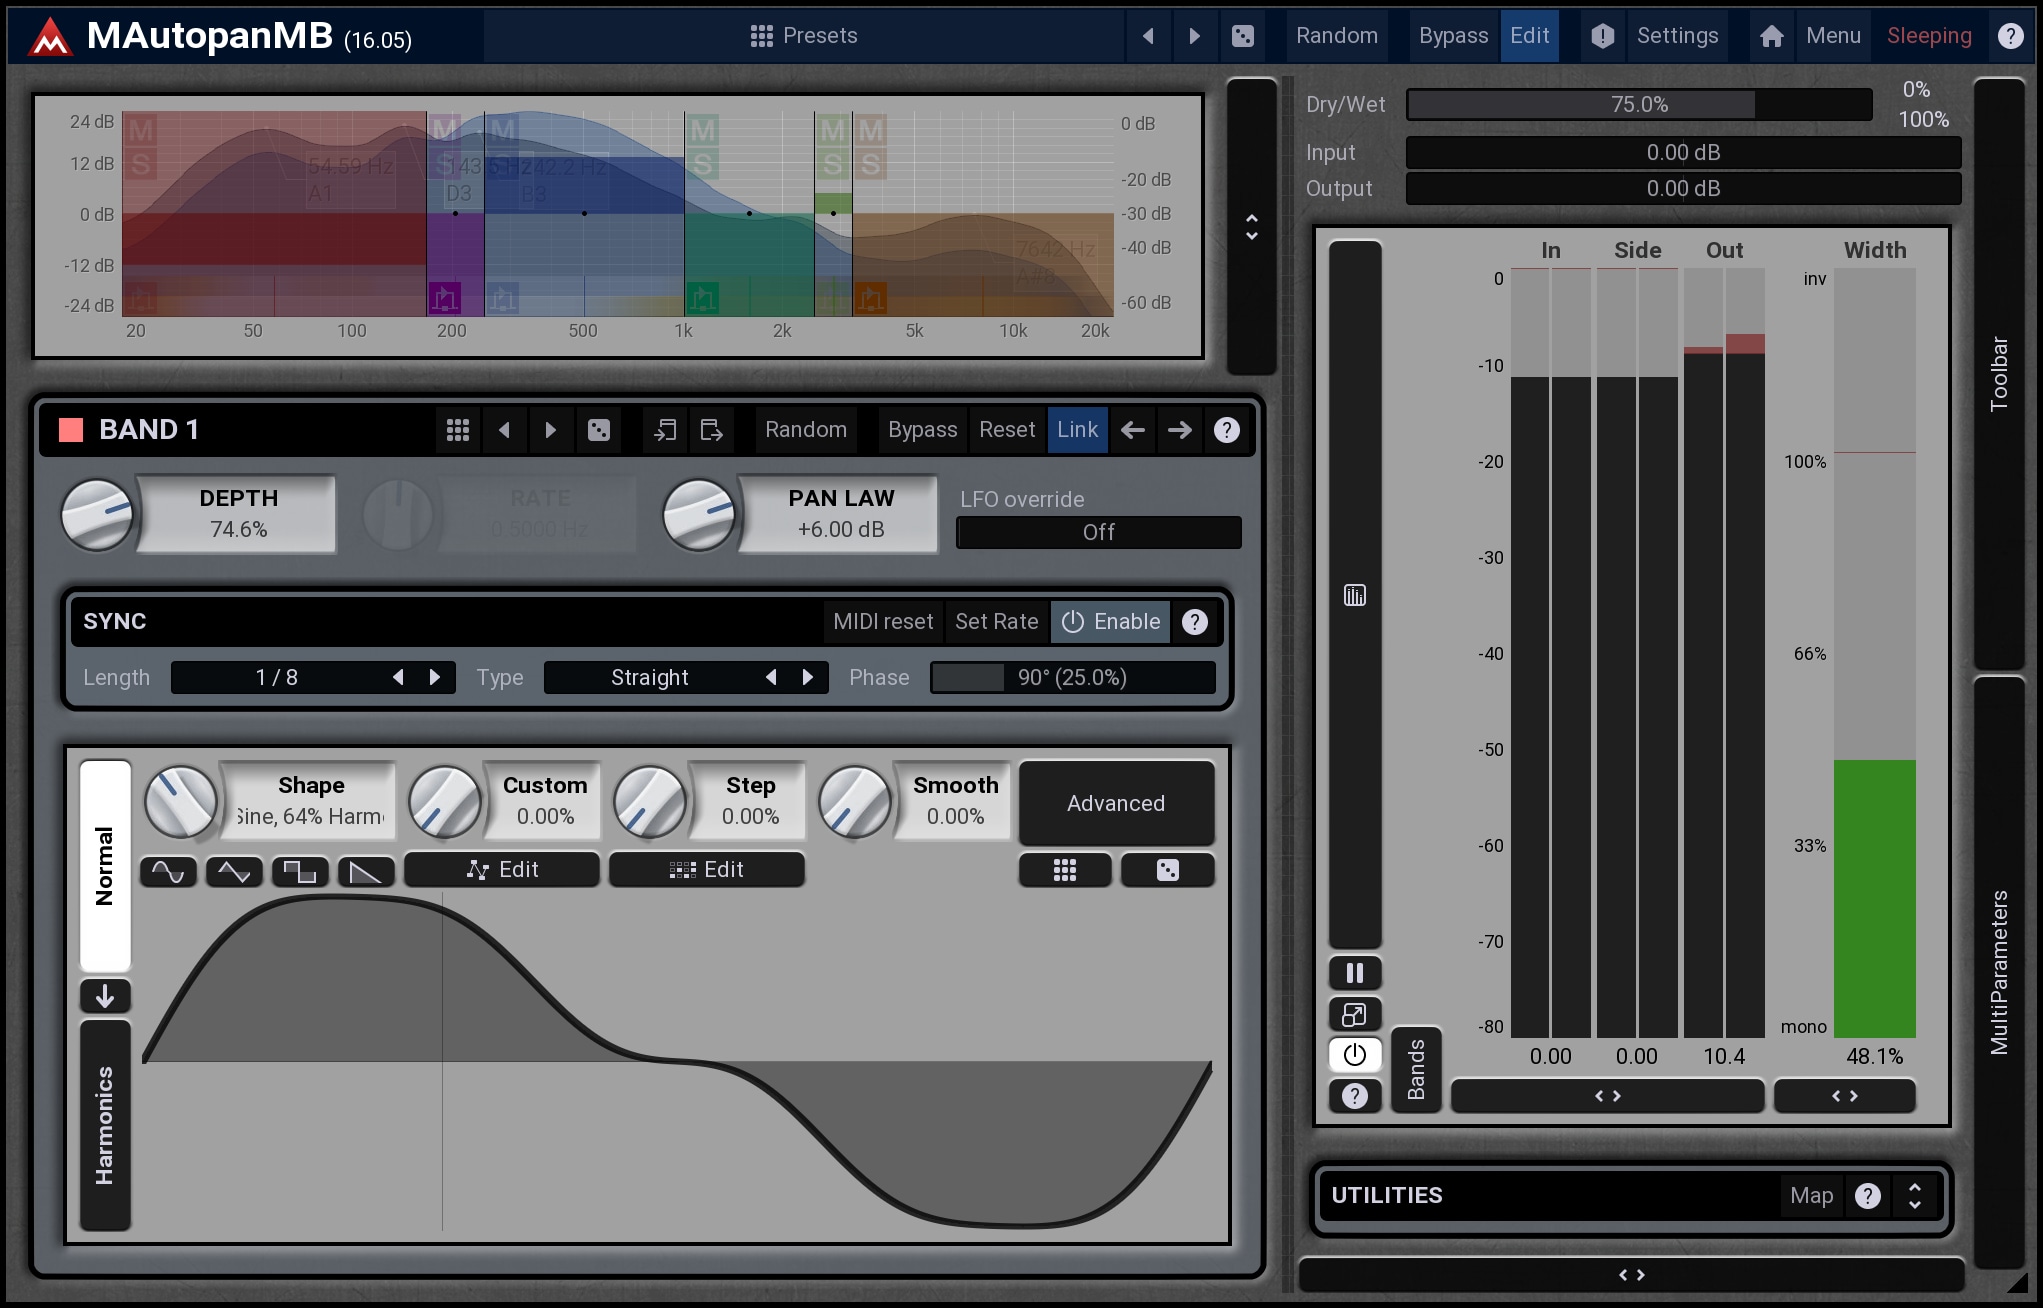Open the Toolbar side tab
Screen dimensions: 2043x1308
1998,374
